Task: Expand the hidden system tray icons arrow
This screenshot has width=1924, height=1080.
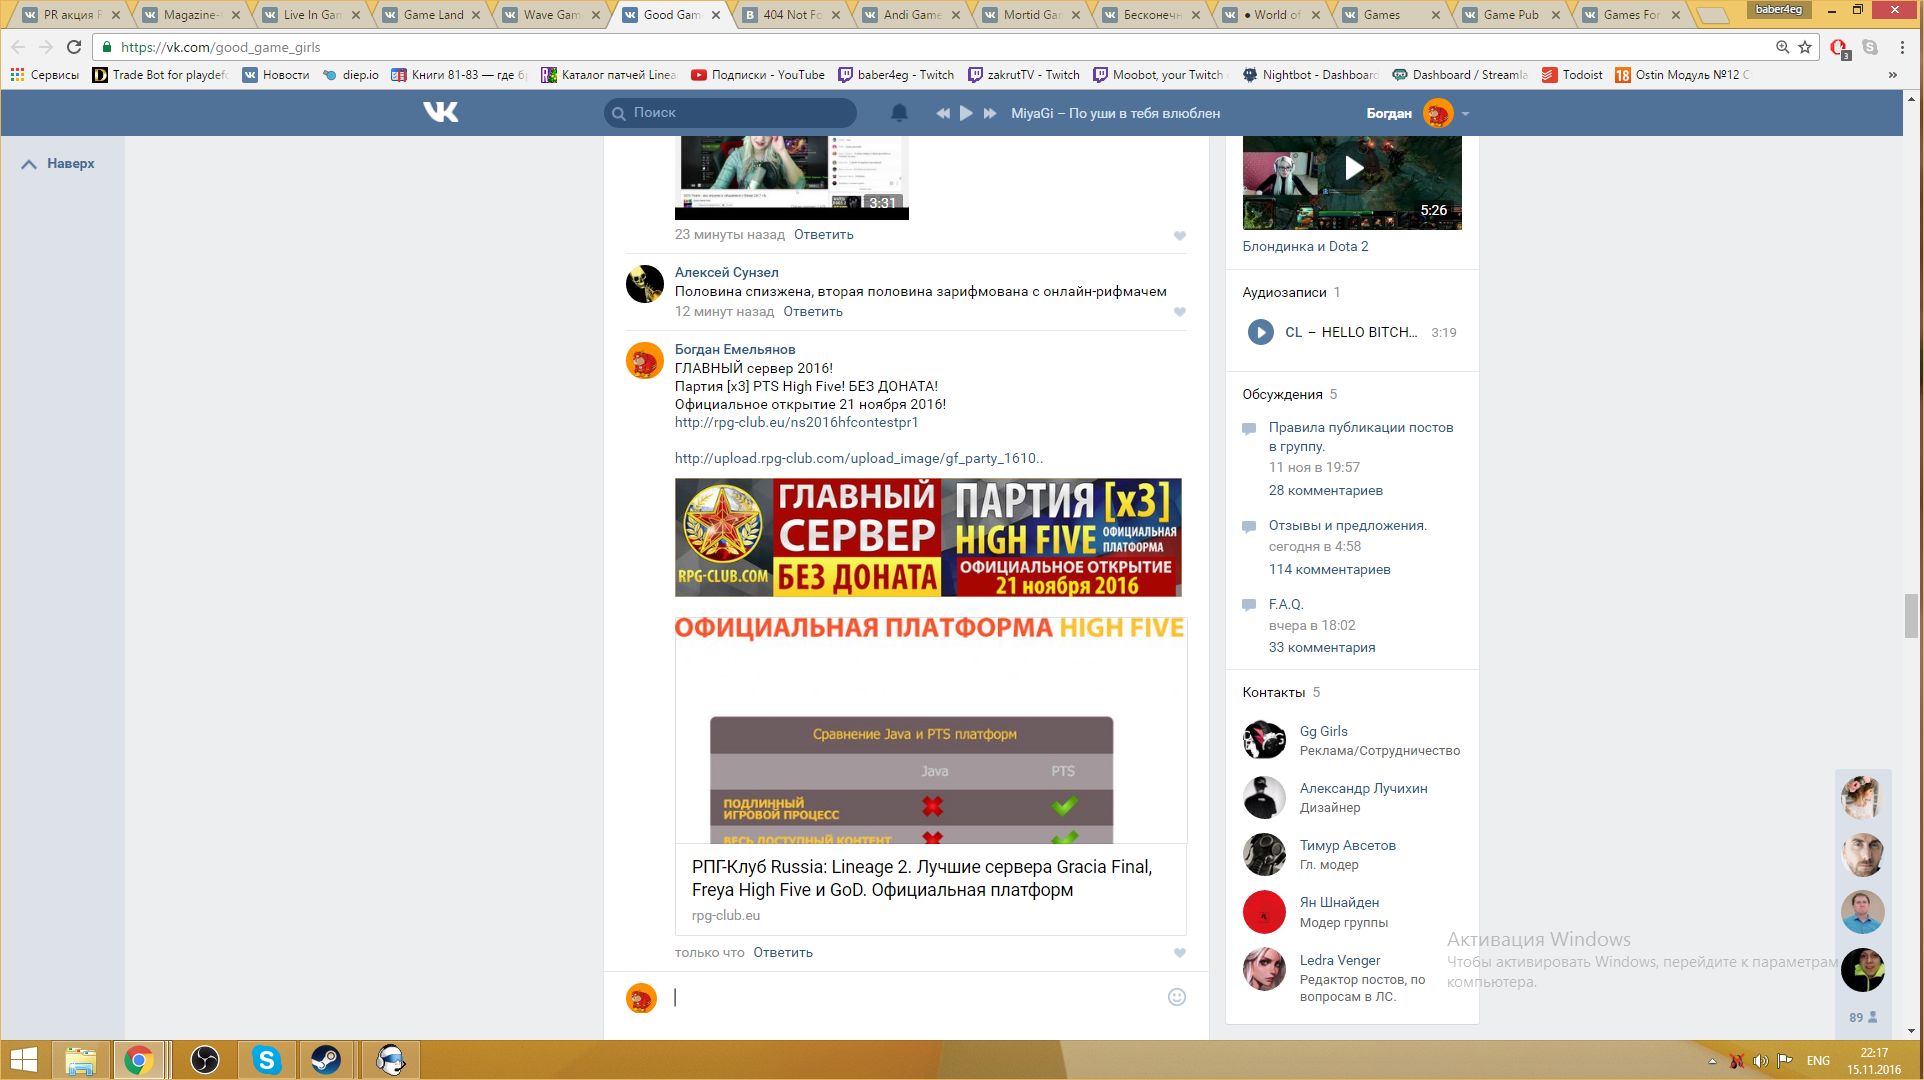Action: 1712,1061
